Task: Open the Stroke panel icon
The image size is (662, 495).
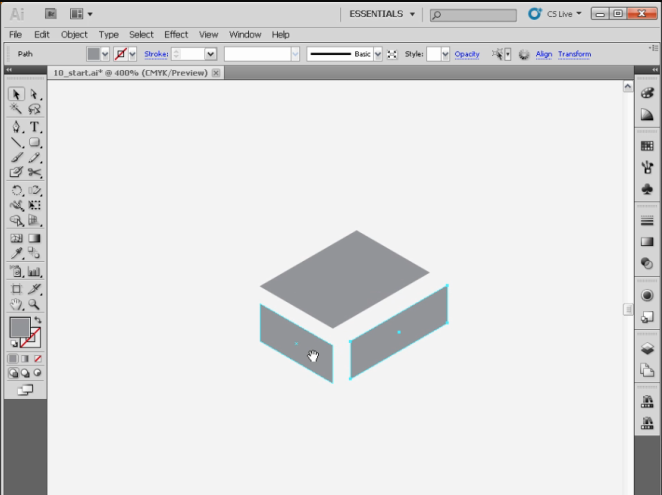Action: 646,220
